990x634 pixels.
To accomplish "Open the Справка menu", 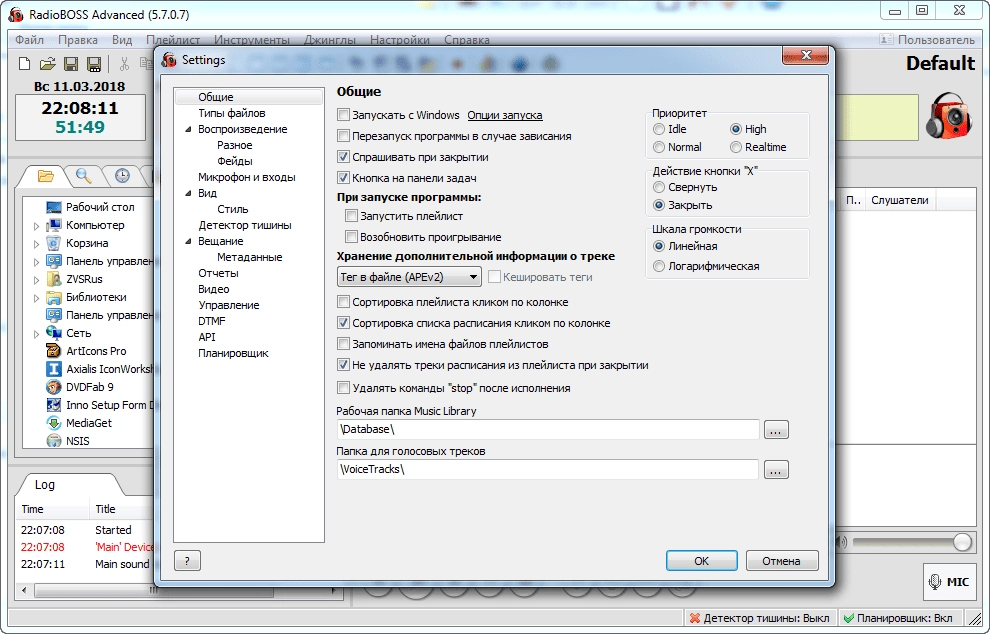I will [467, 40].
